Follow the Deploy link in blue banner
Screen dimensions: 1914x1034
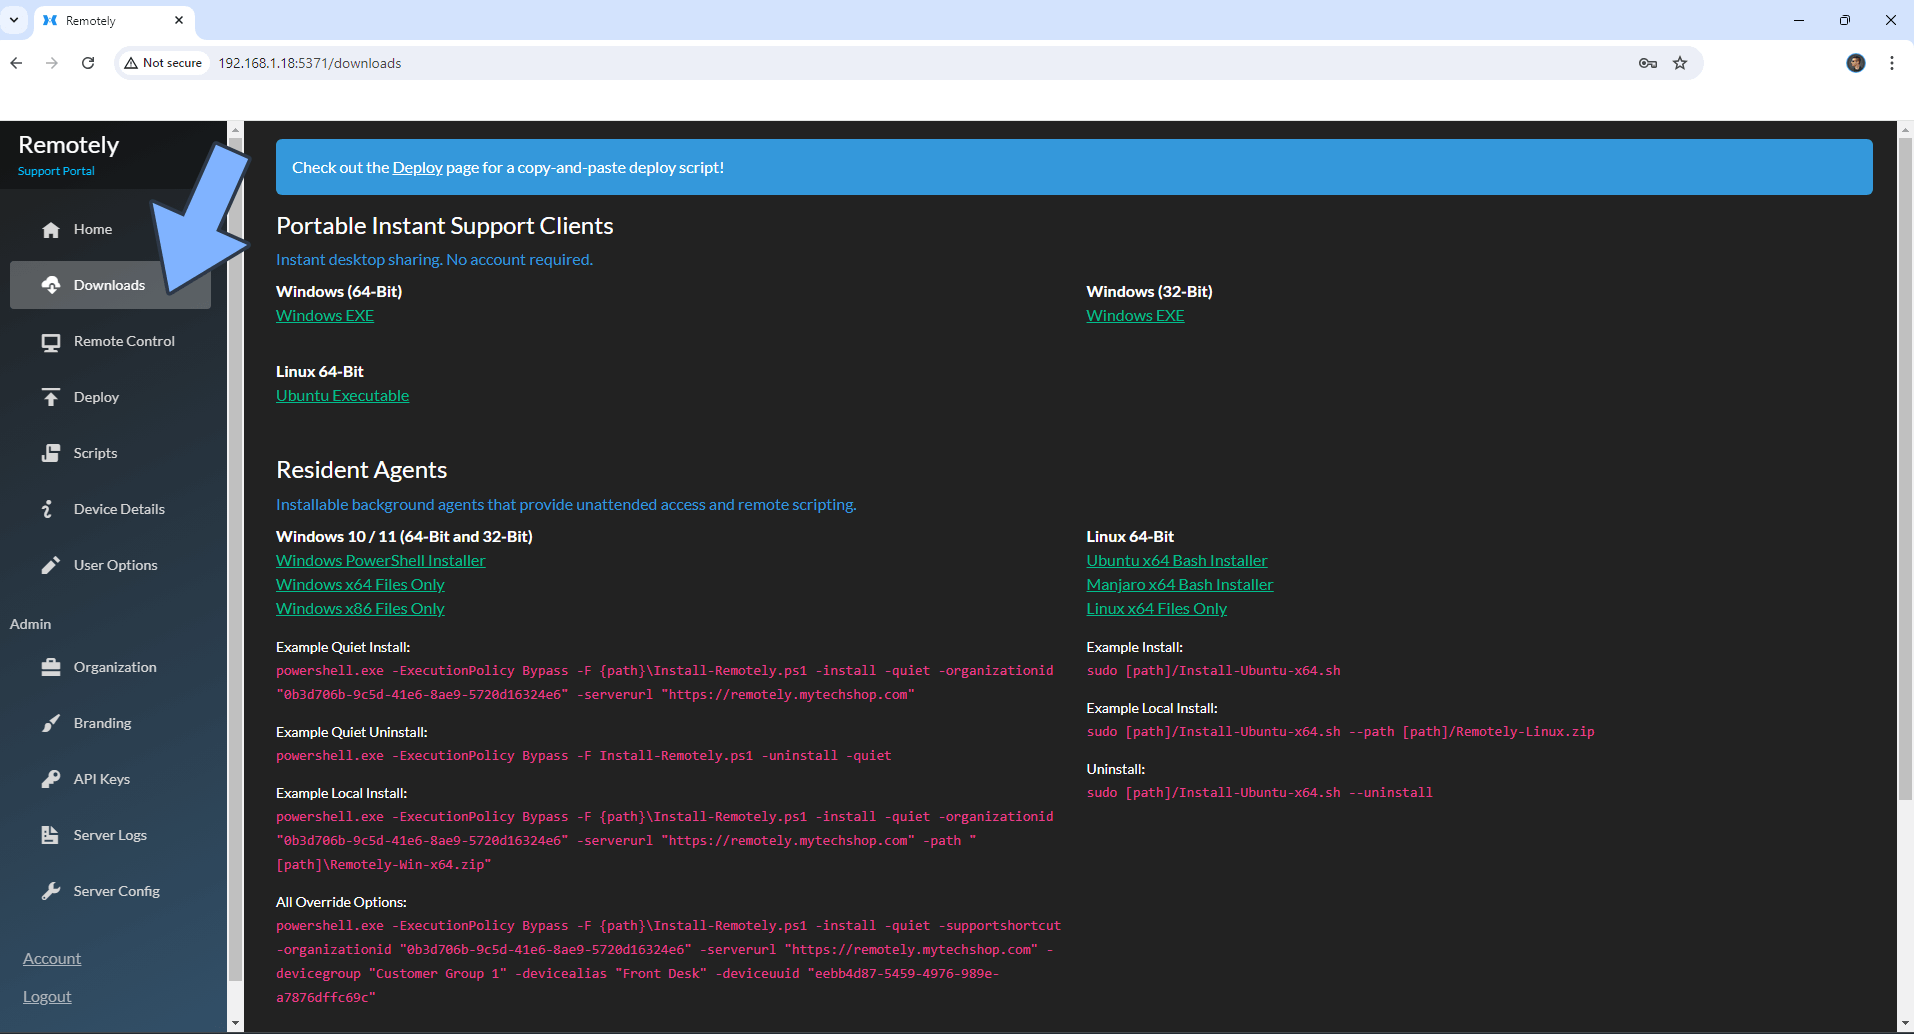coord(417,167)
